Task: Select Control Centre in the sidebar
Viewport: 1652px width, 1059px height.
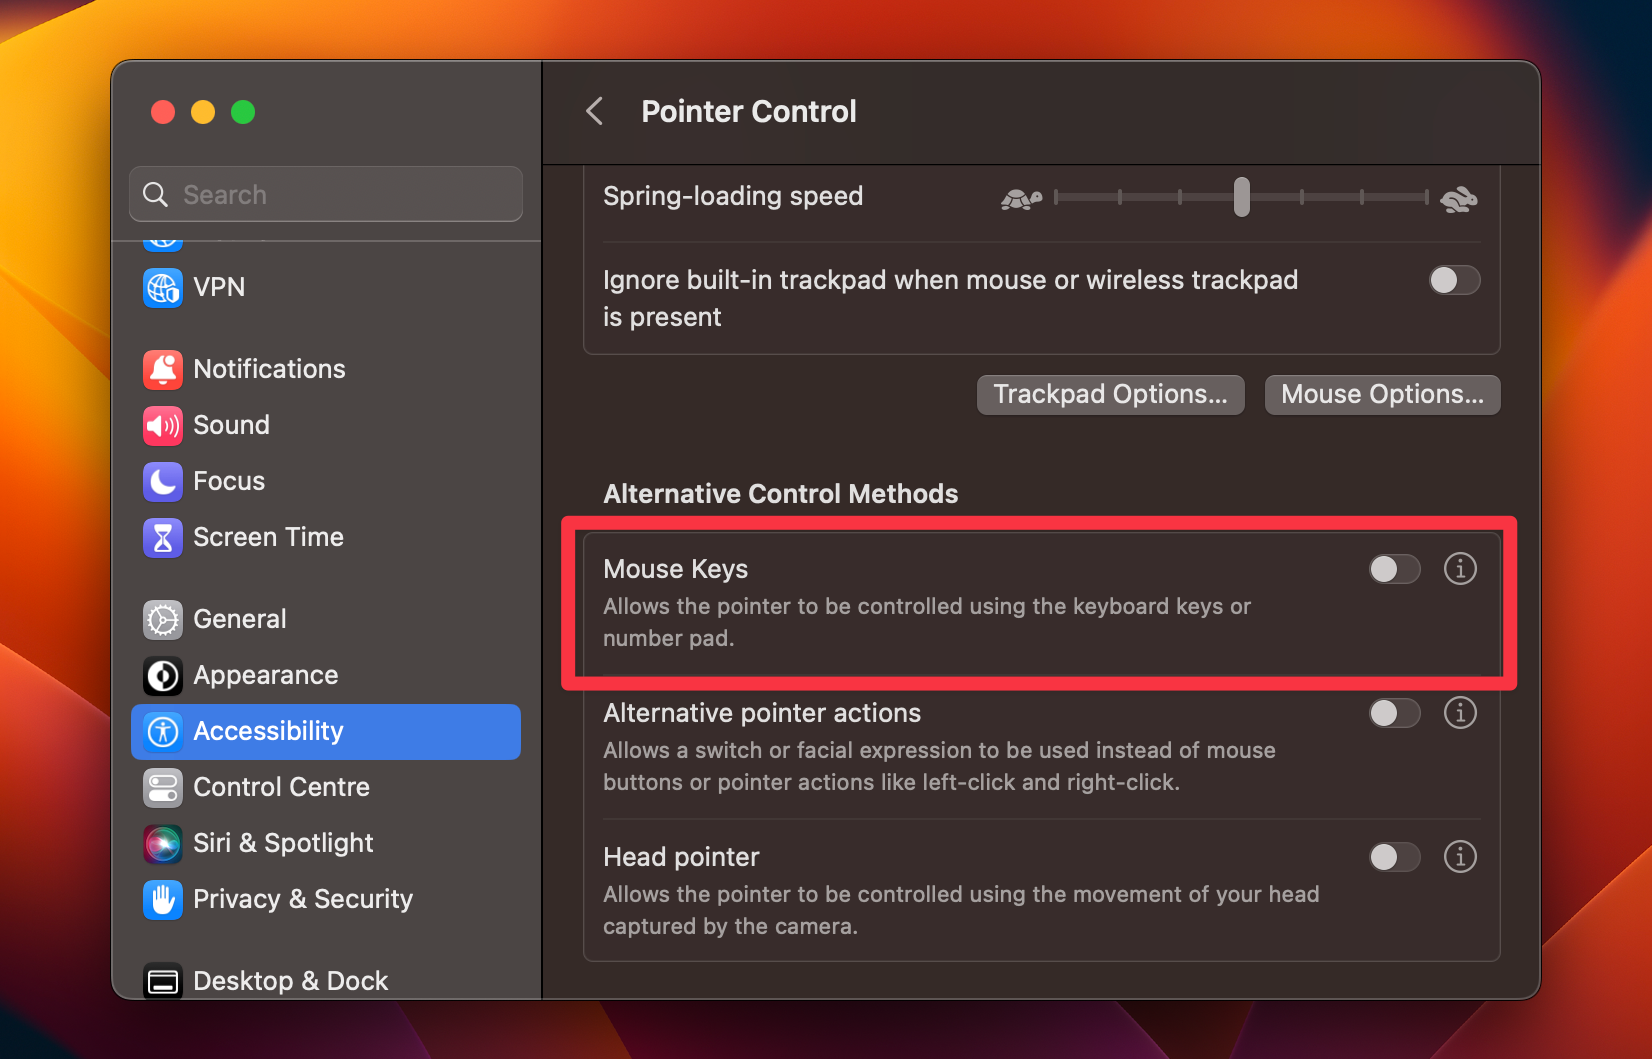Action: pyautogui.click(x=163, y=787)
